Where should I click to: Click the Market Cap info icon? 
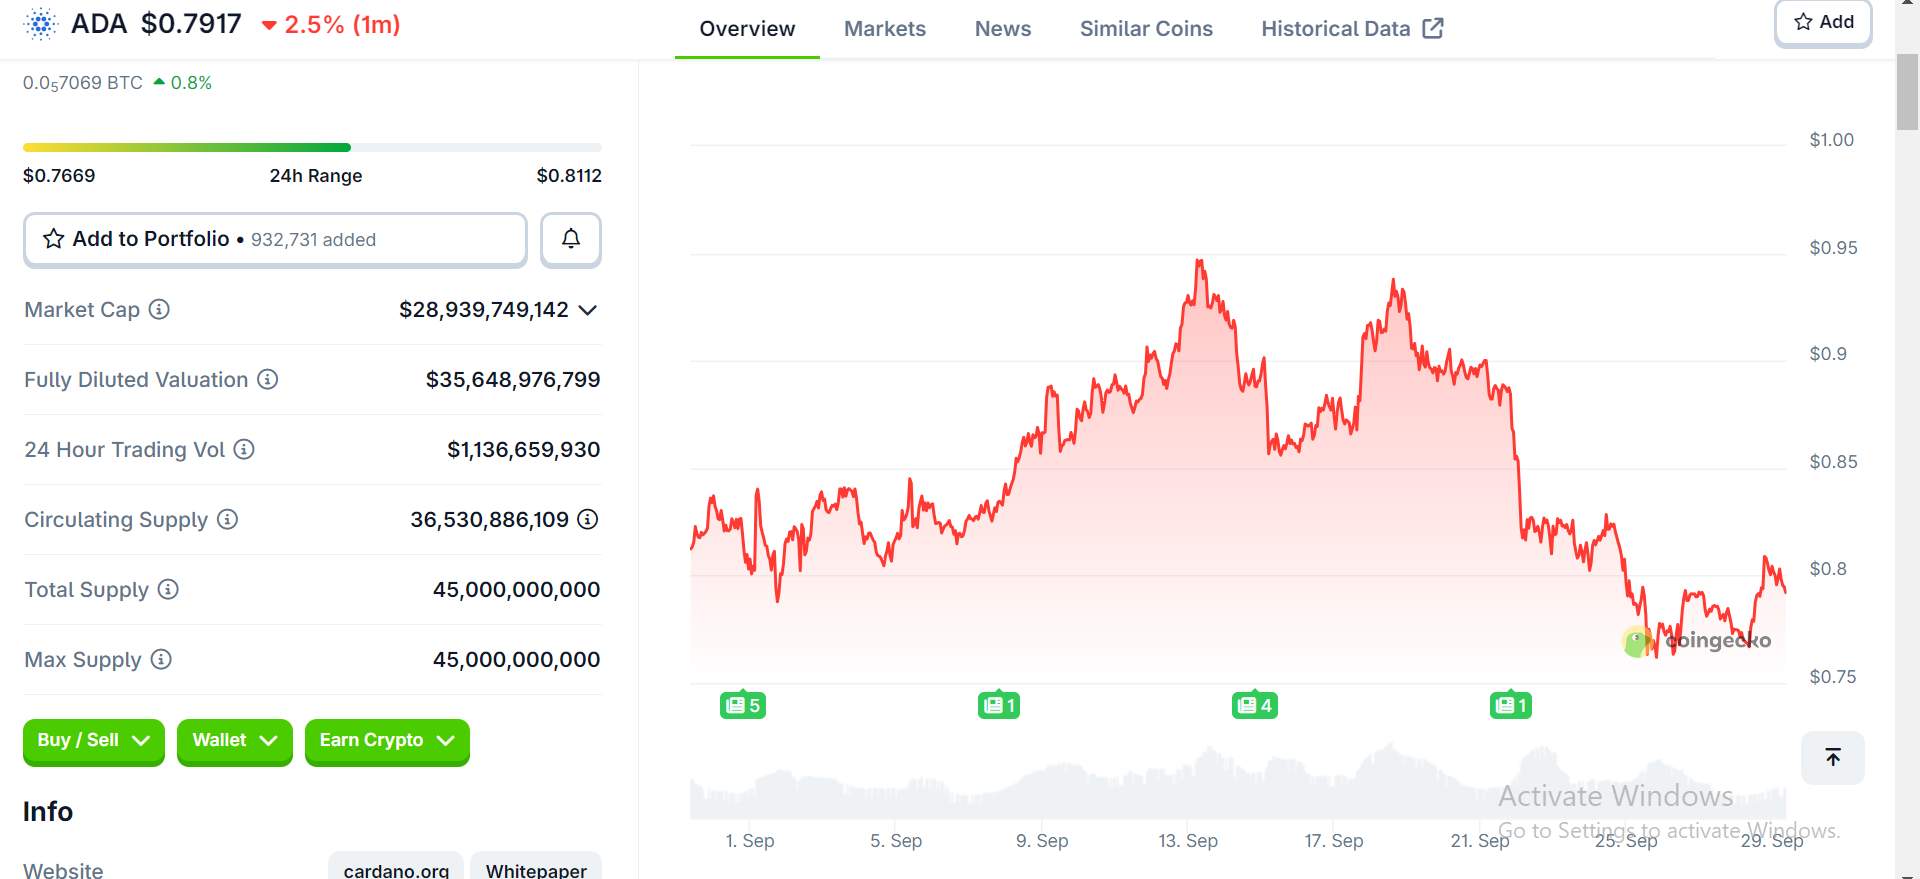159,310
